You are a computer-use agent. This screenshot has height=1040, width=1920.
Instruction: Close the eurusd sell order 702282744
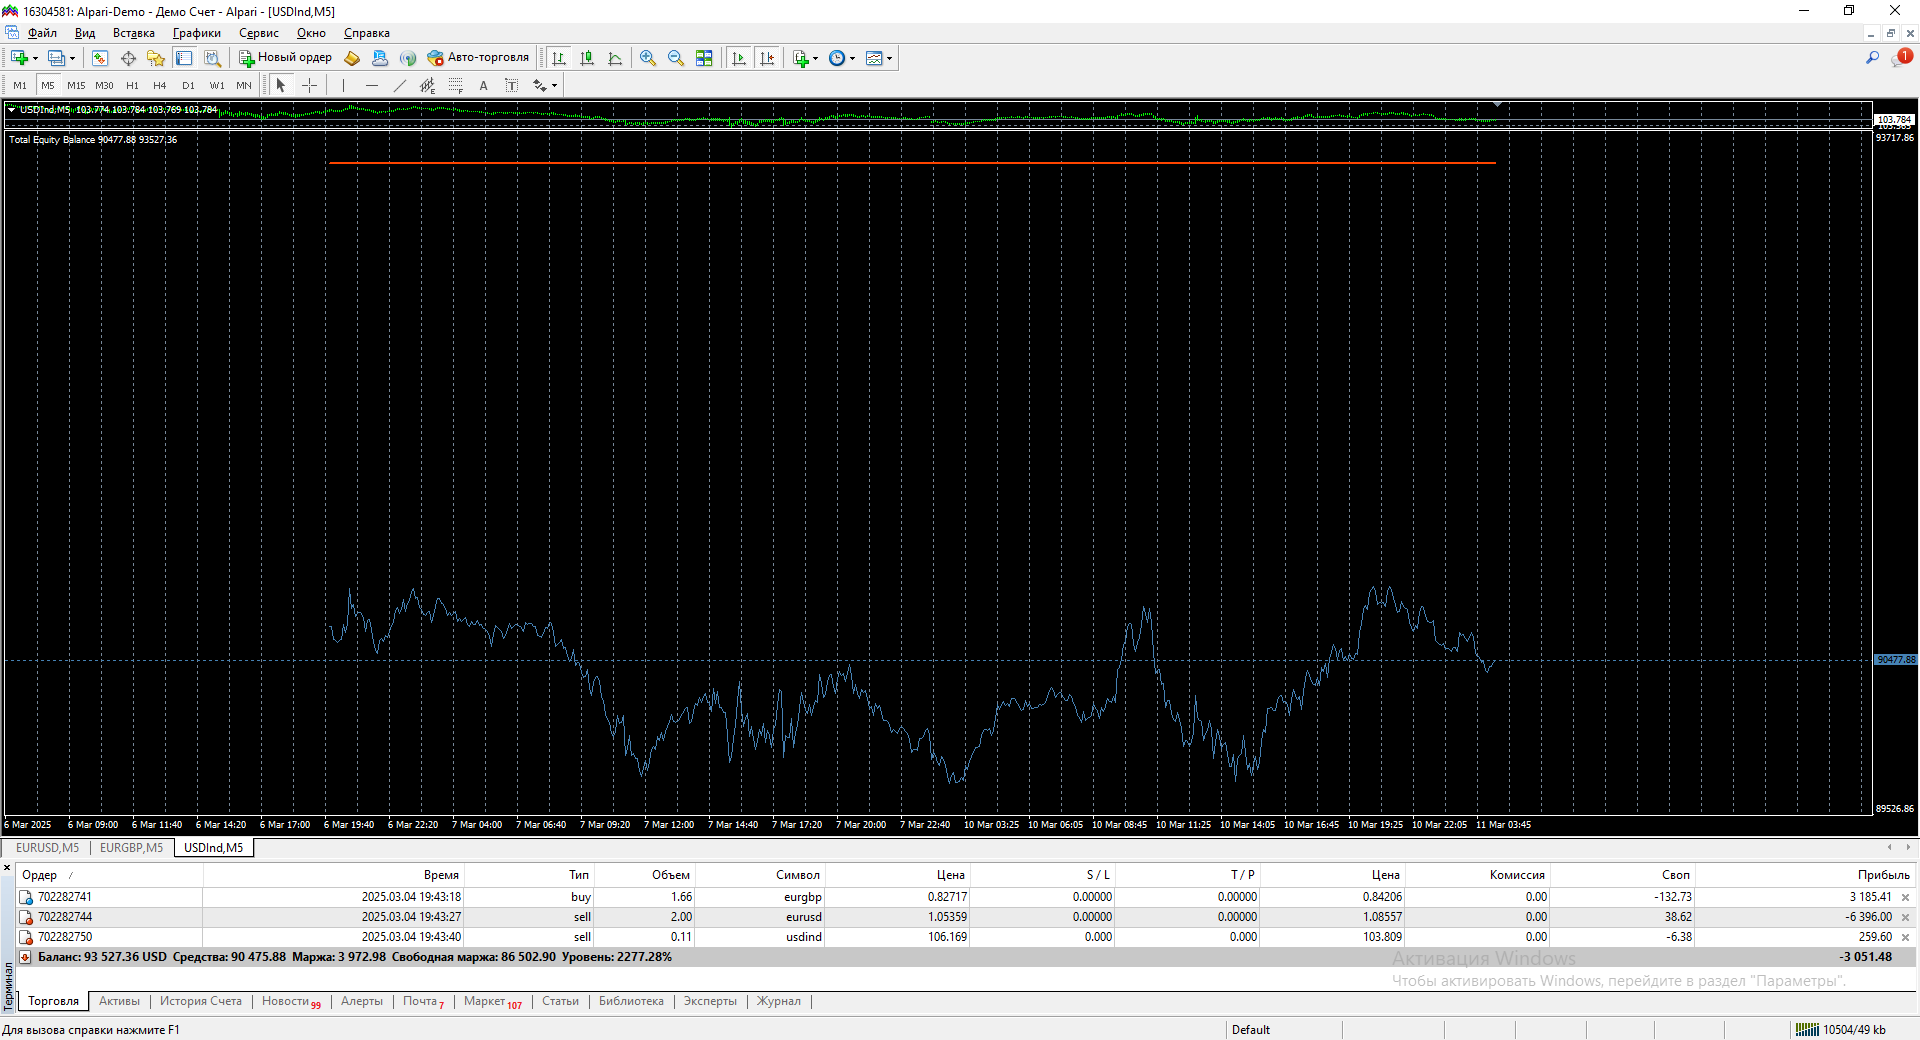click(x=1905, y=917)
